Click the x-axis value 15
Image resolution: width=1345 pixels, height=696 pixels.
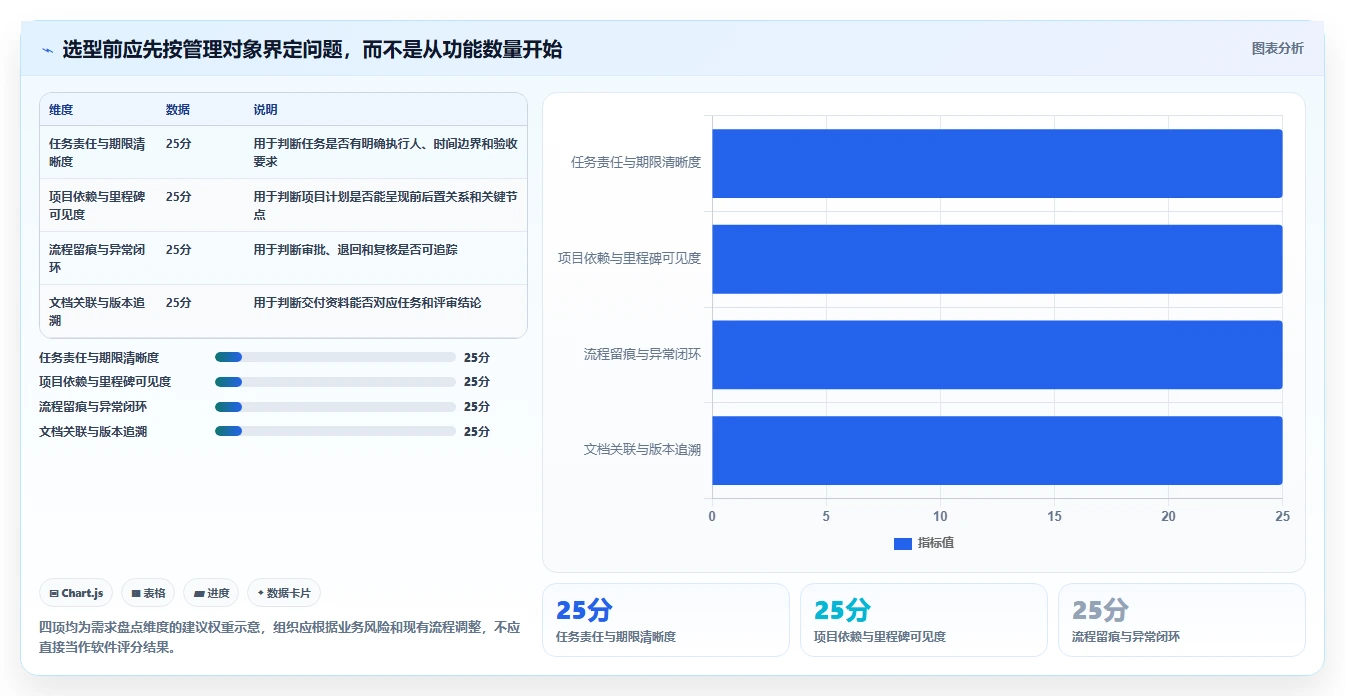[x=1054, y=517]
